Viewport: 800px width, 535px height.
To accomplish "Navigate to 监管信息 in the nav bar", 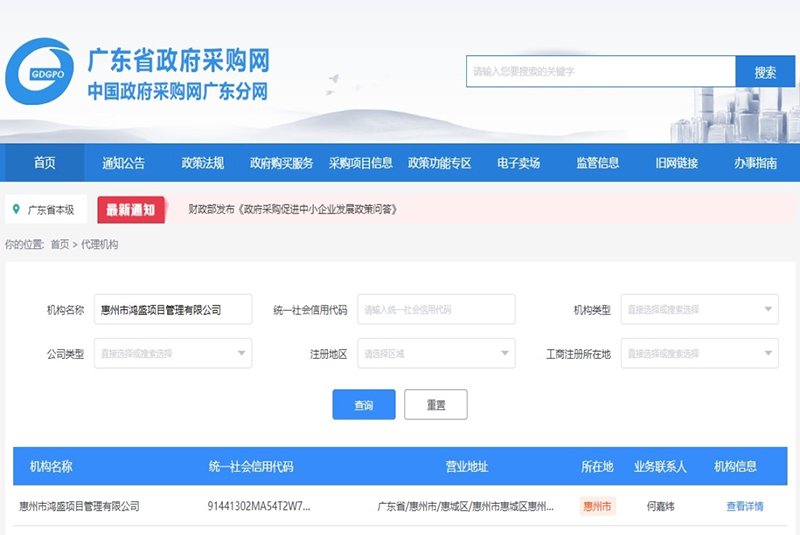I will (597, 163).
